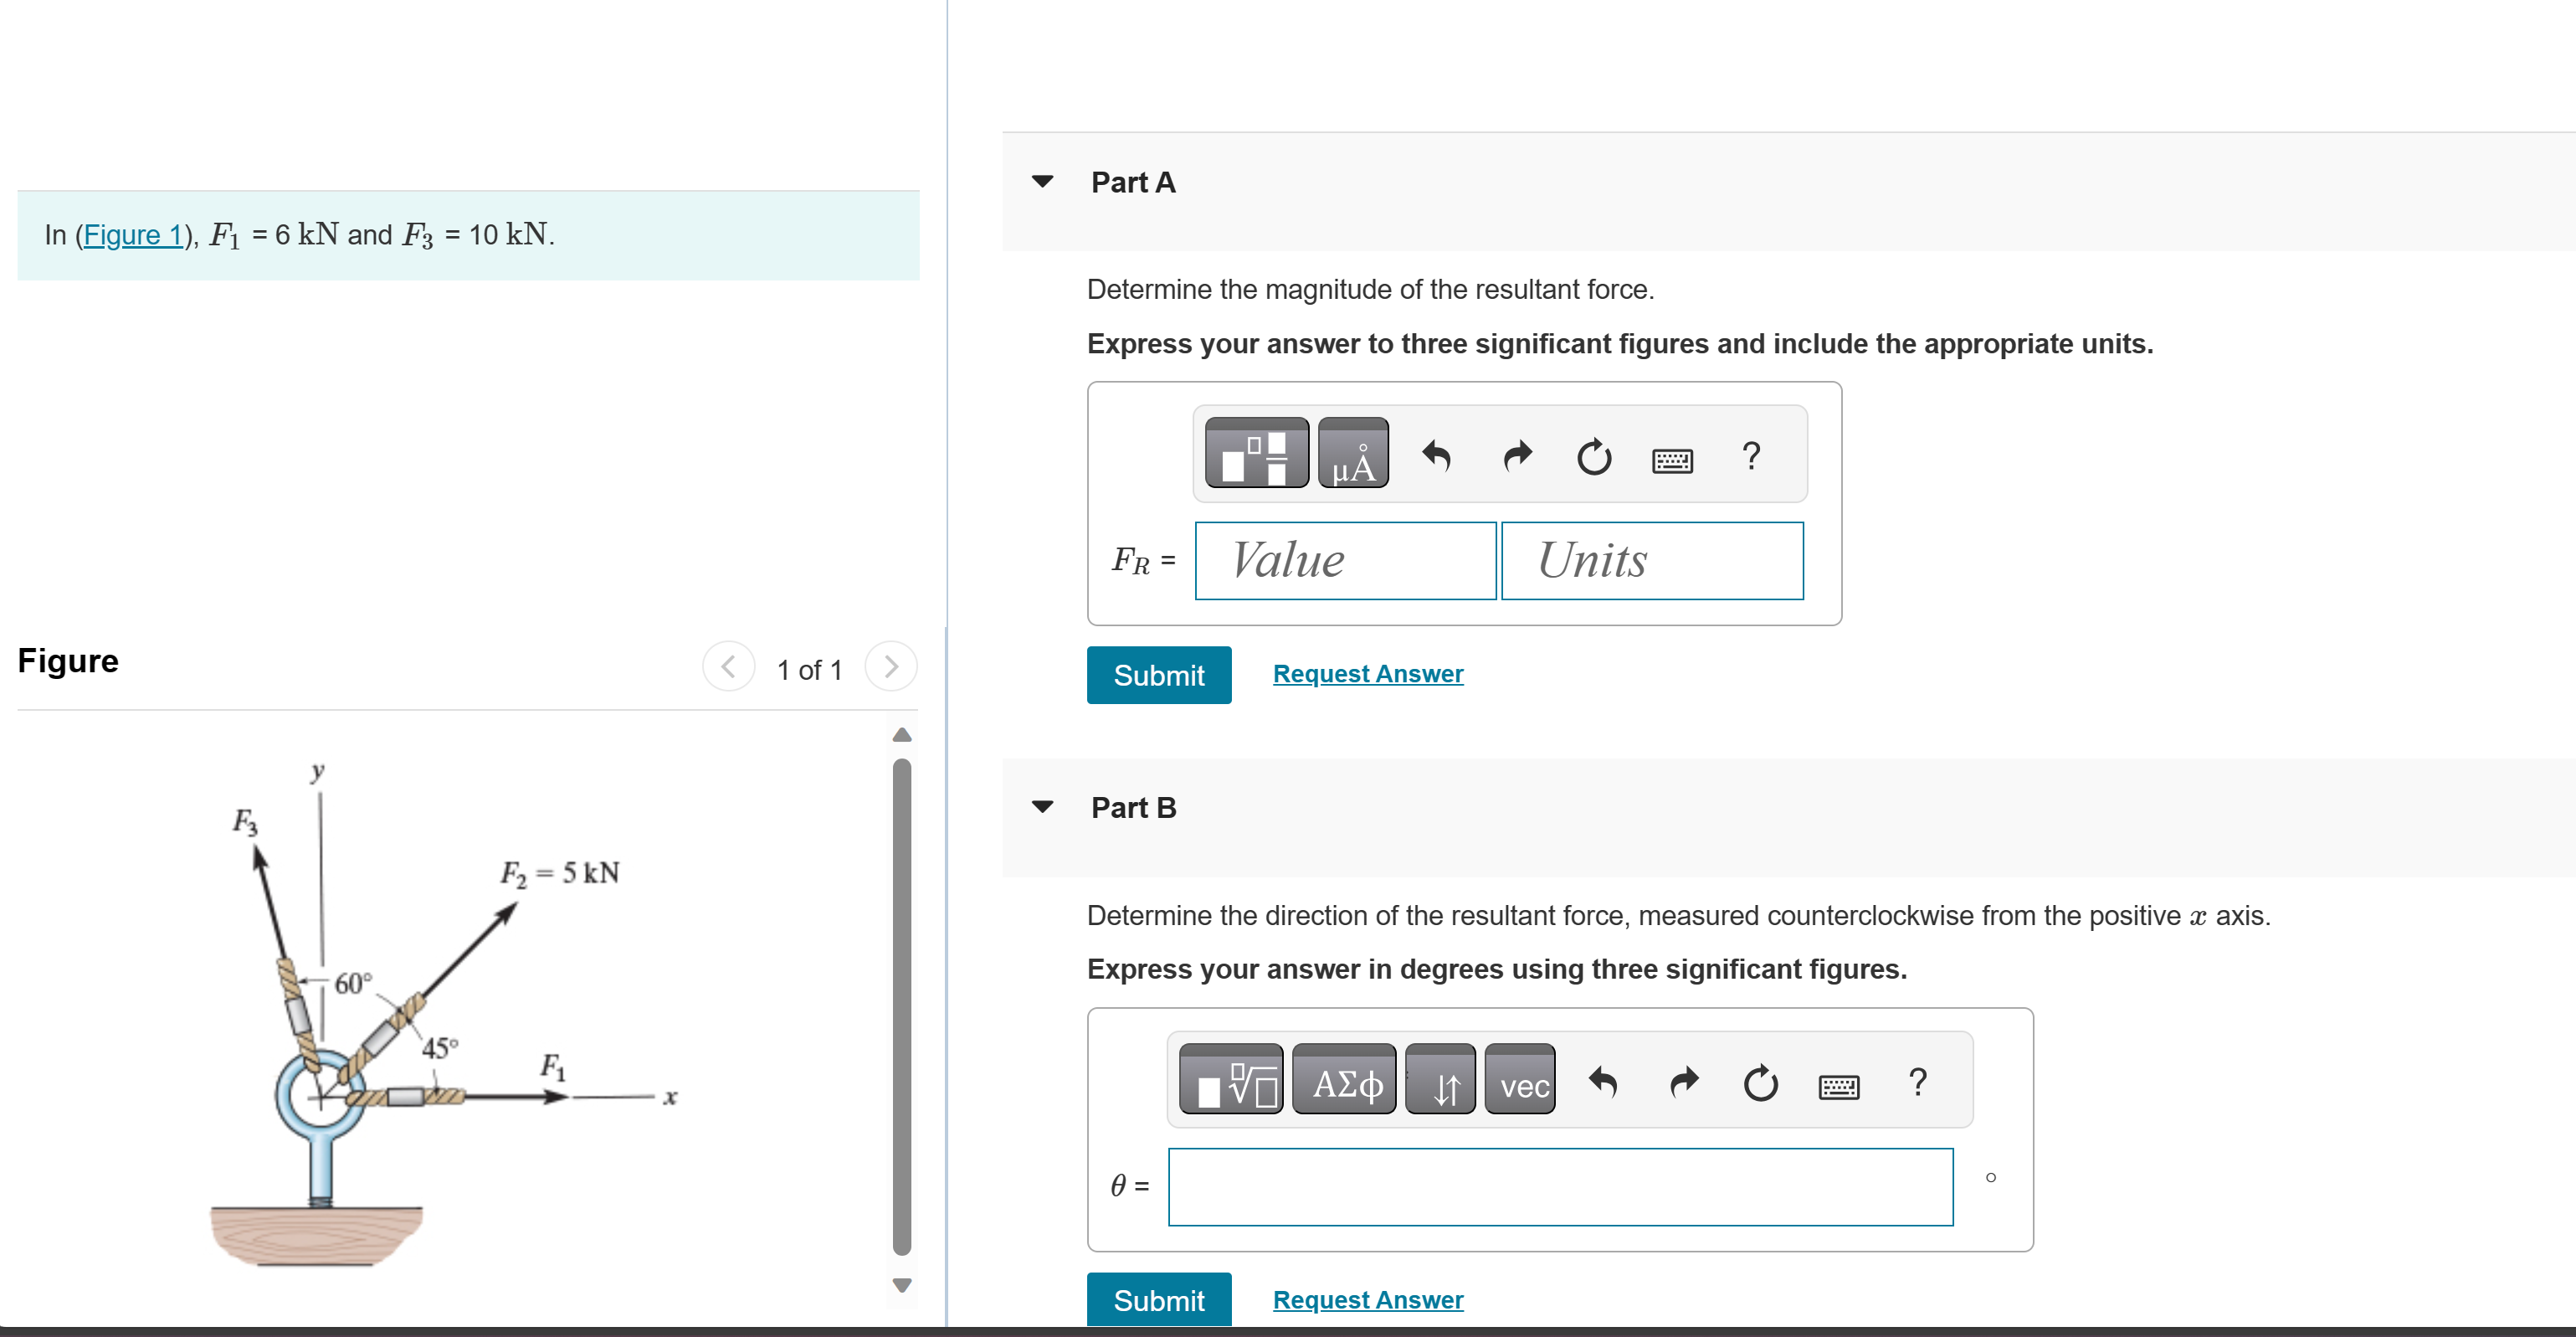Select the square root template icon in Part B
This screenshot has width=2576, height=1337.
[1231, 1080]
